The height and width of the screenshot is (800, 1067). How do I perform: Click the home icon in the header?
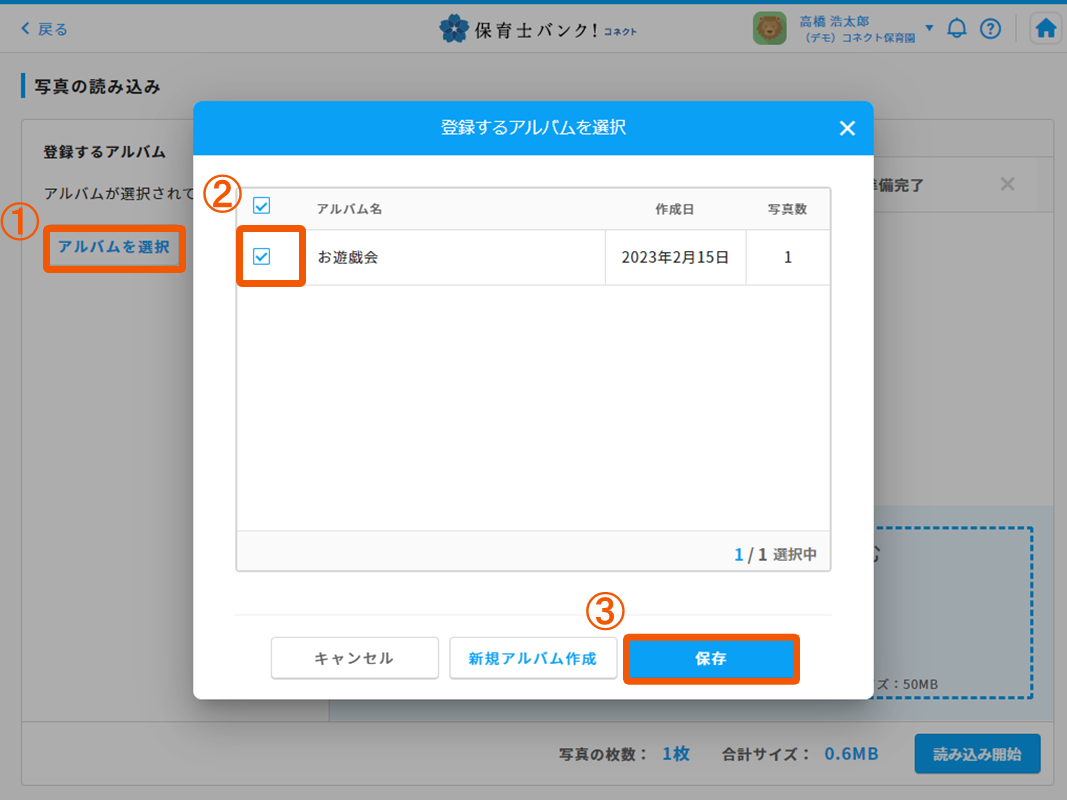click(x=1046, y=29)
